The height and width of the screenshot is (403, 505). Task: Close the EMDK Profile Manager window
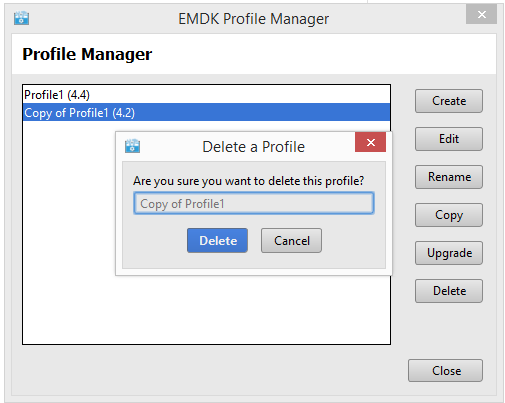tap(481, 14)
